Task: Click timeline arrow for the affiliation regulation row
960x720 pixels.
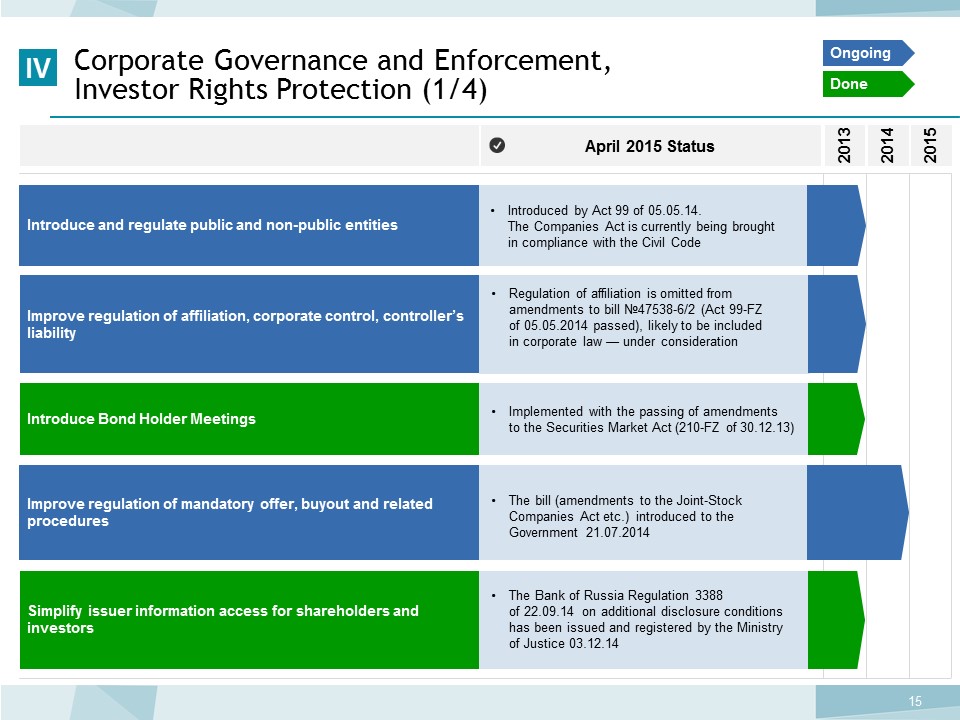Action: 836,324
